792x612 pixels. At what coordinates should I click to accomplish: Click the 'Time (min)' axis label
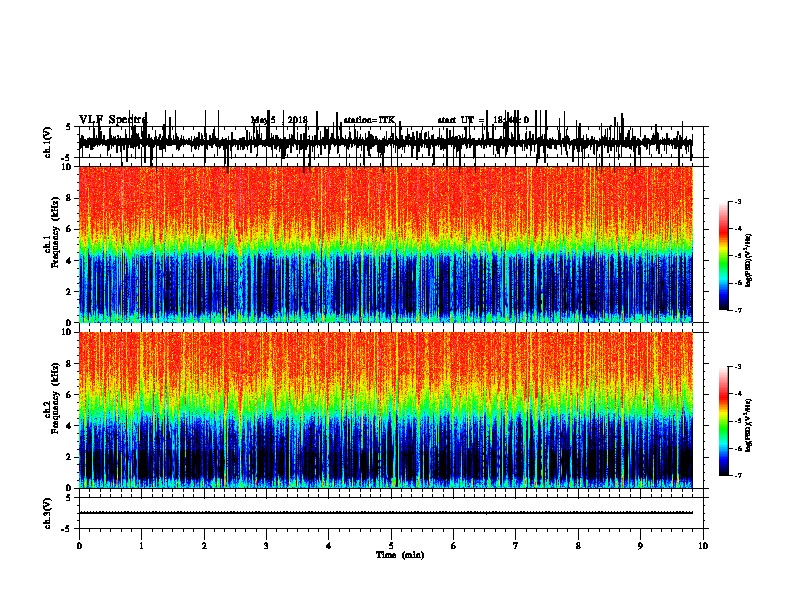pos(400,555)
